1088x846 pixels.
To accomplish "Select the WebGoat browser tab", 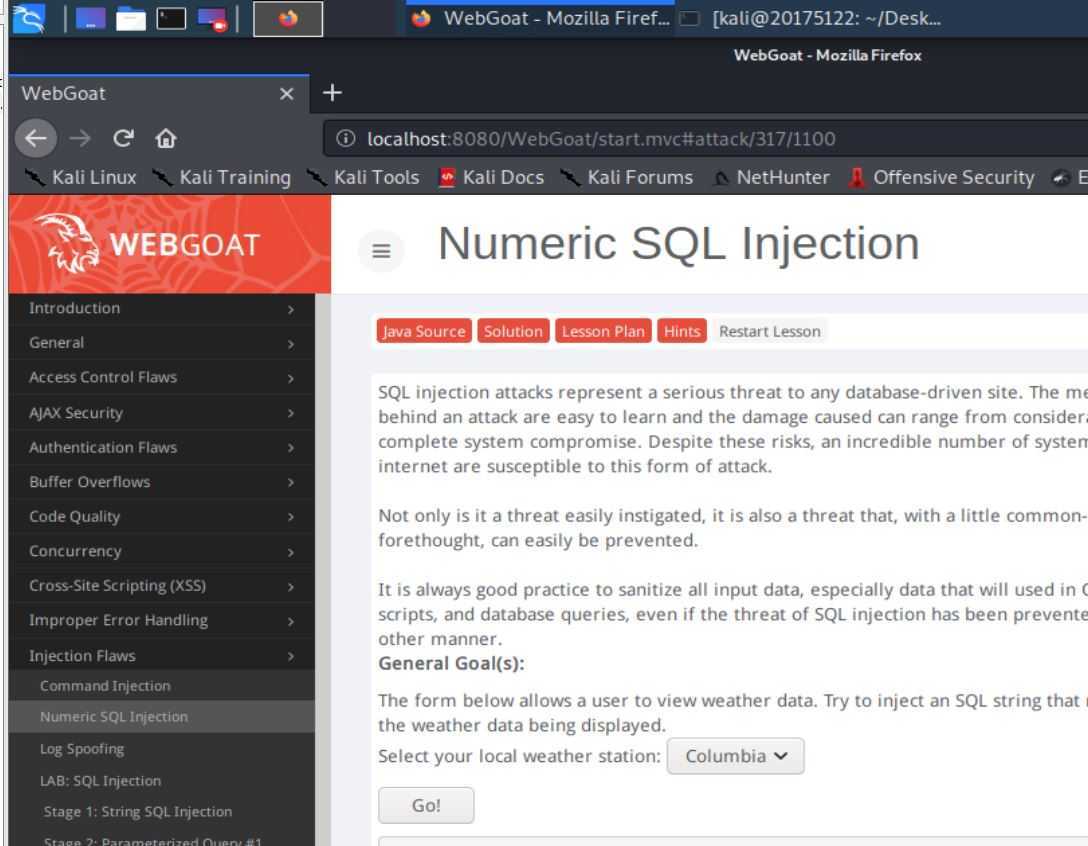I will coord(158,93).
